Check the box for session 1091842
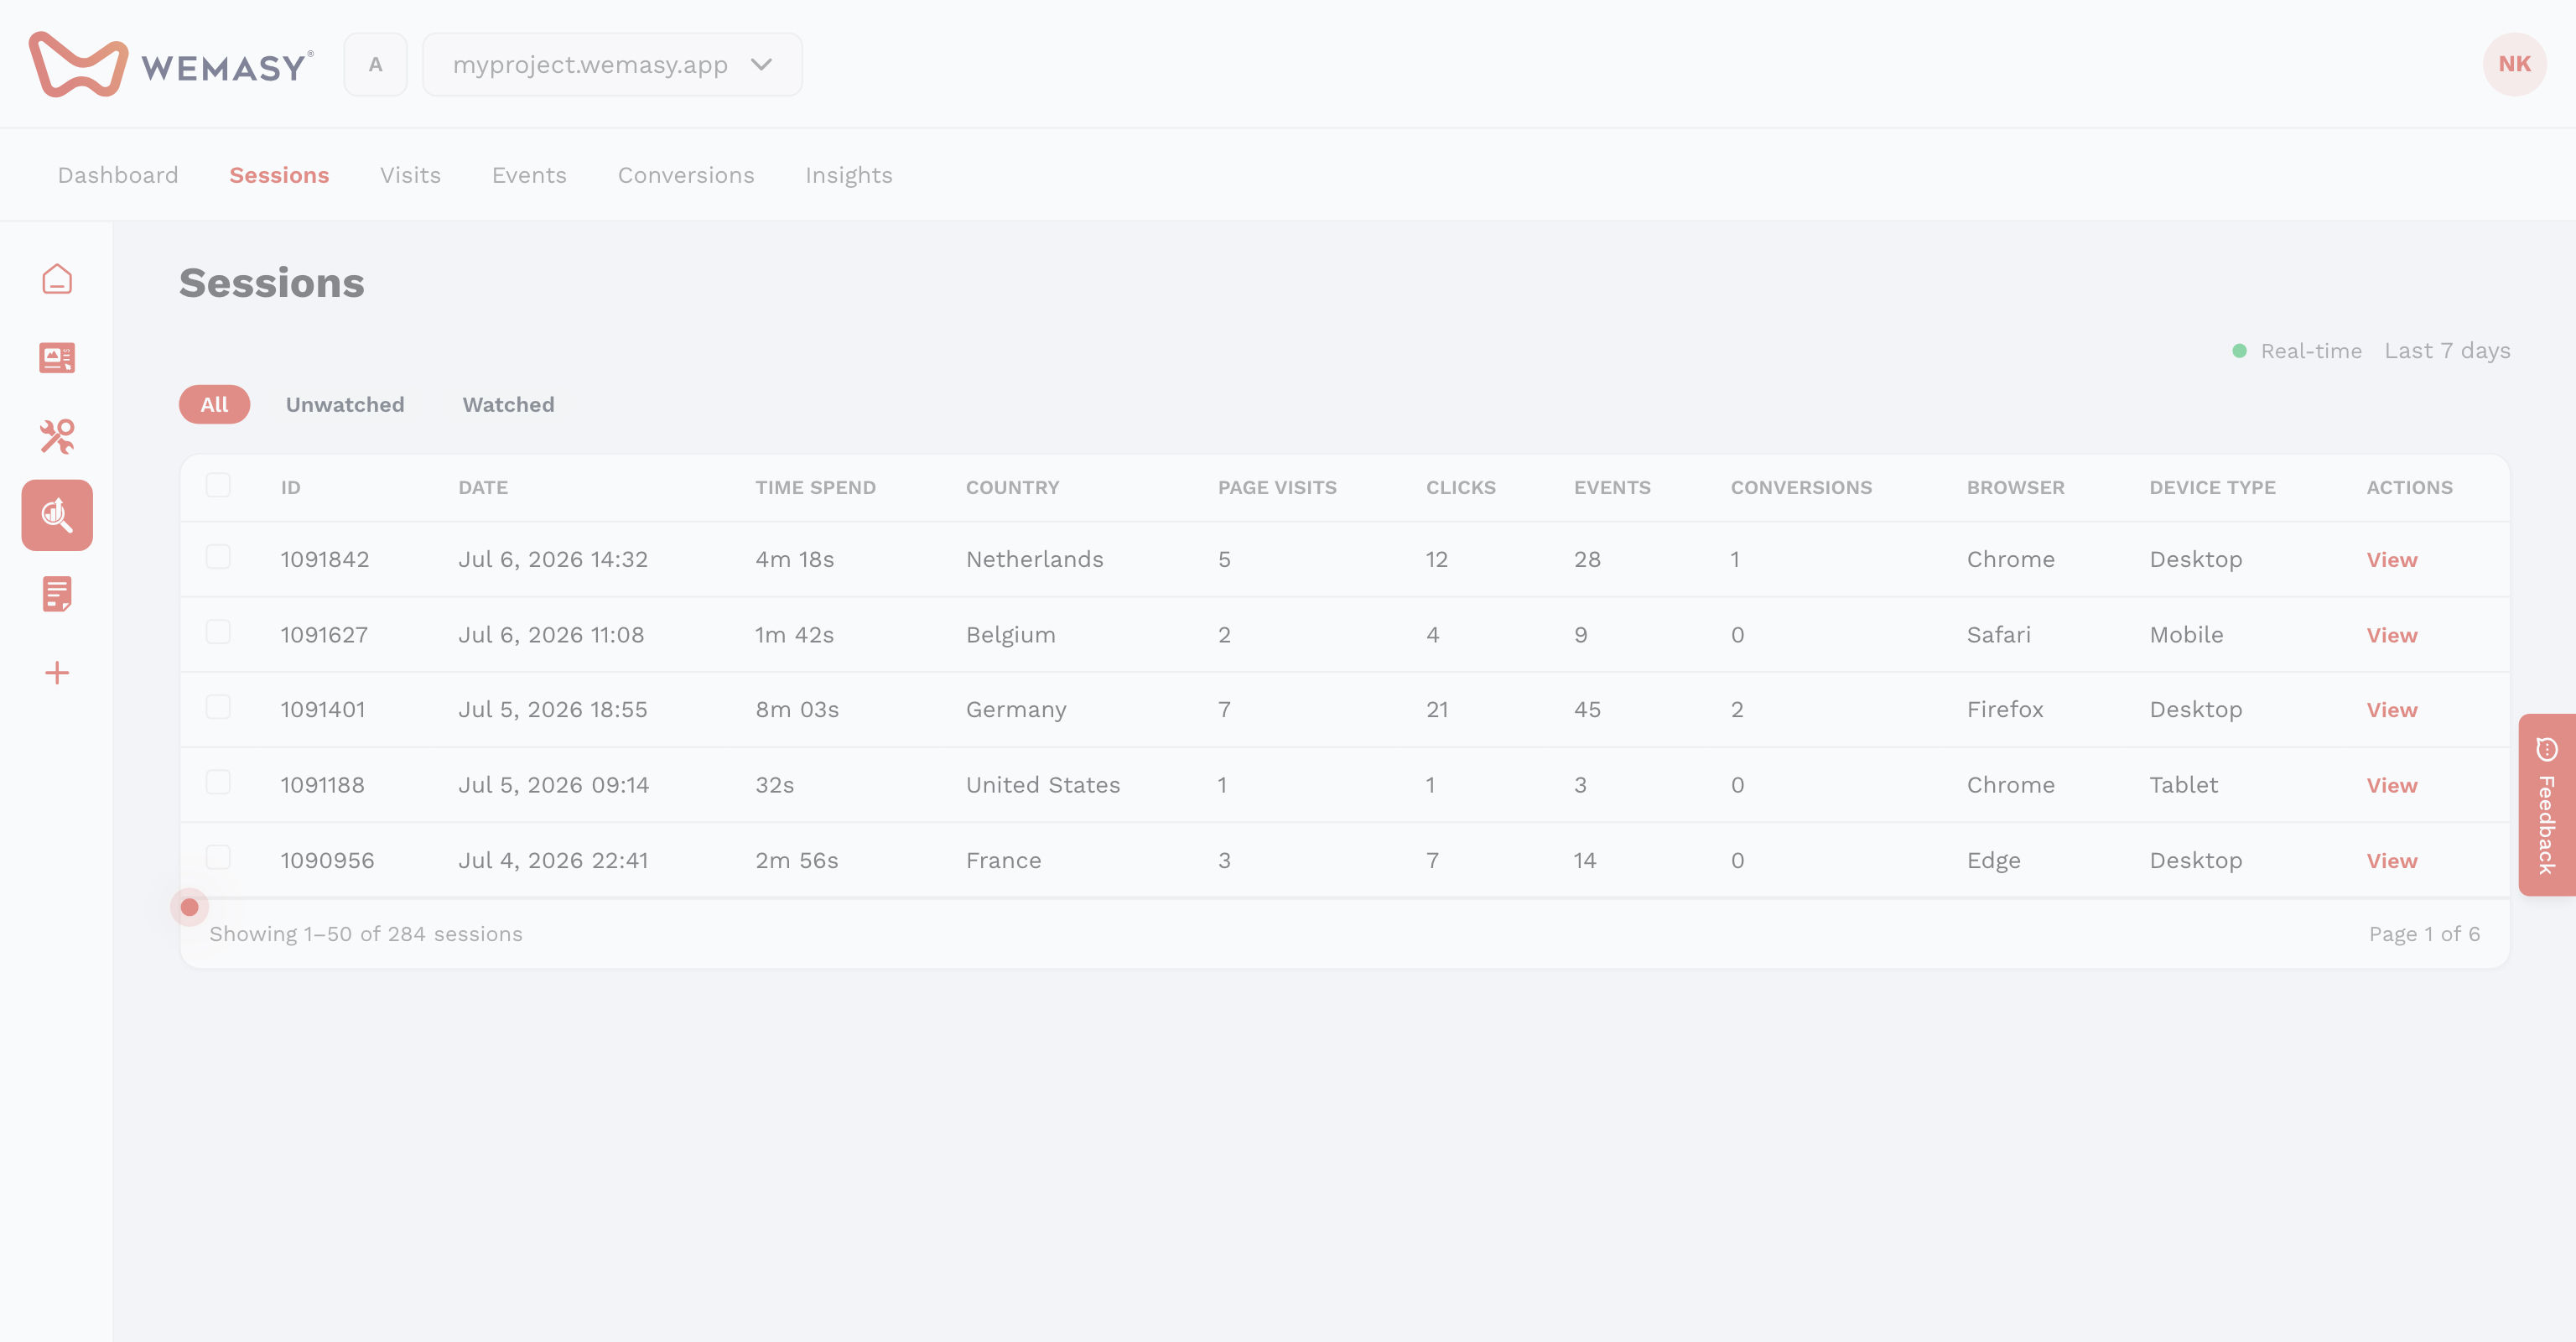Screen dimensions: 2576x1342 (x=218, y=557)
